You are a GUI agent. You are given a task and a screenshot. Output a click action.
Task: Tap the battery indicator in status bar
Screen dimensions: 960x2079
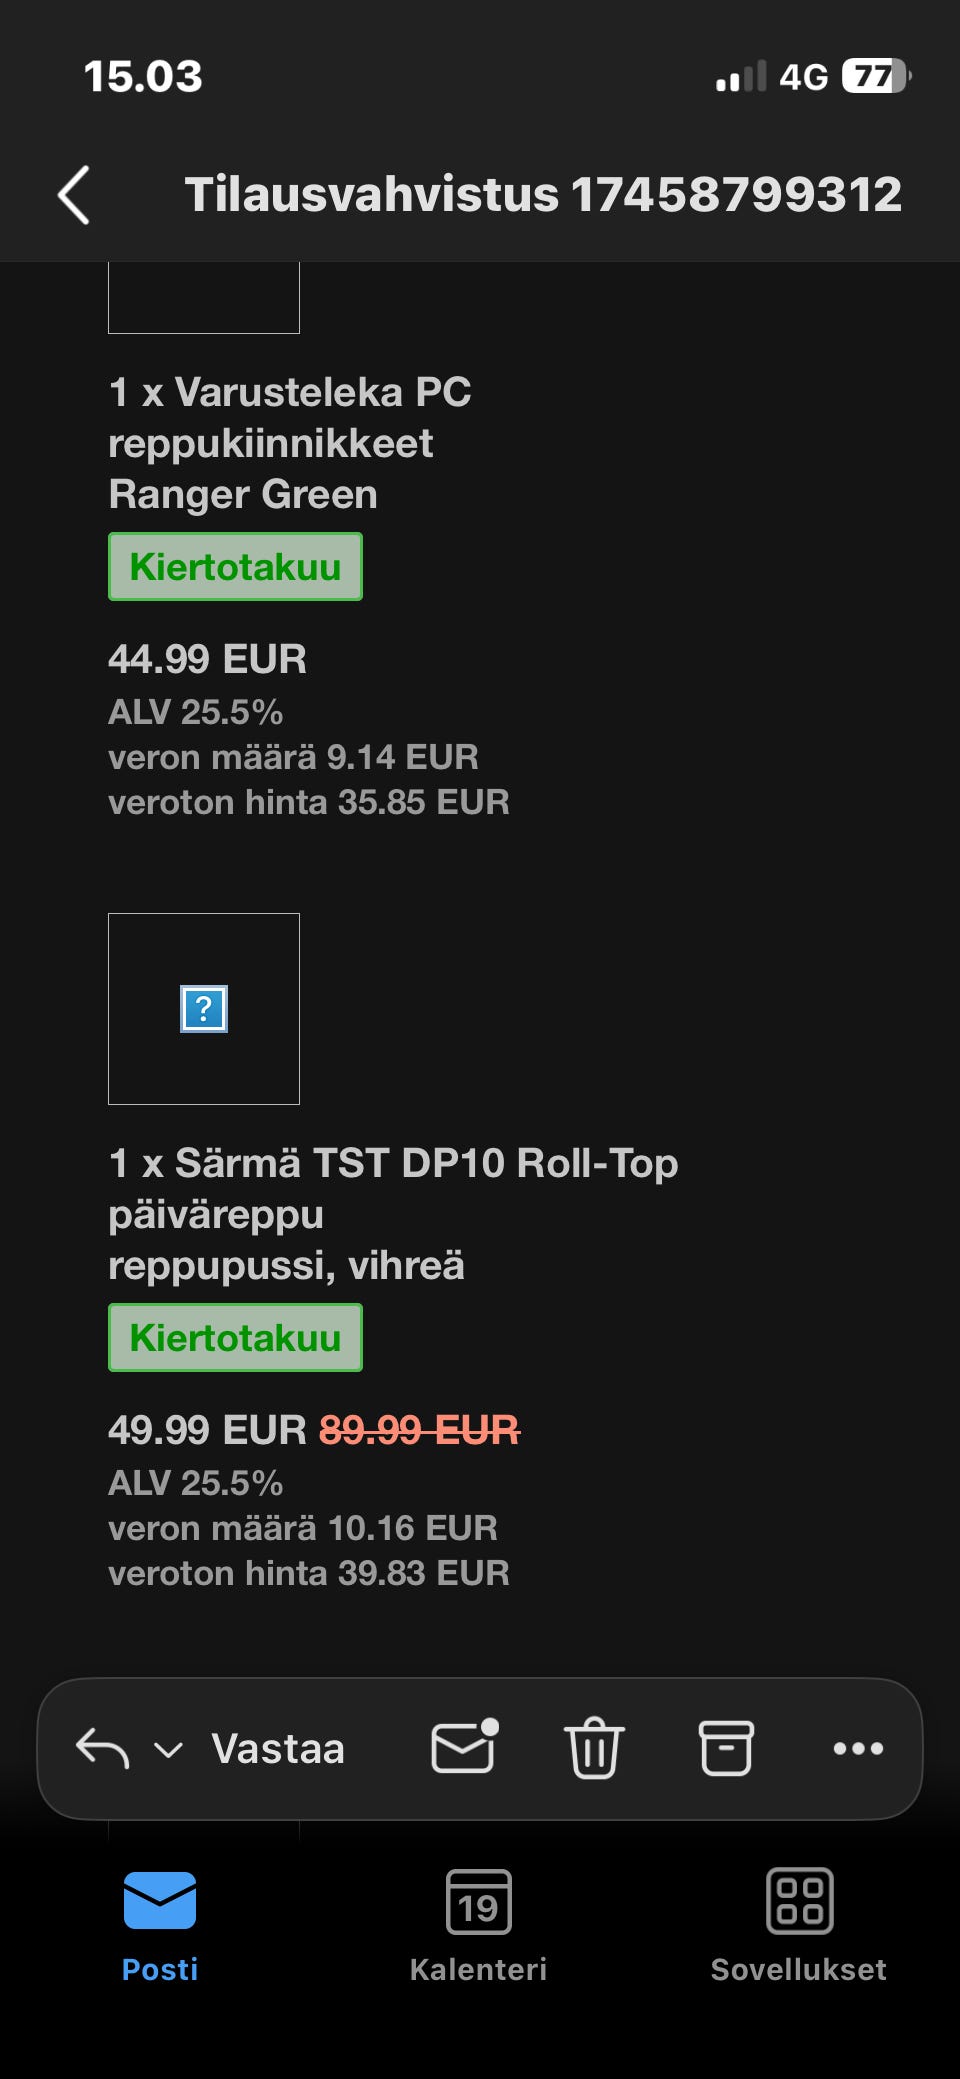pyautogui.click(x=876, y=76)
